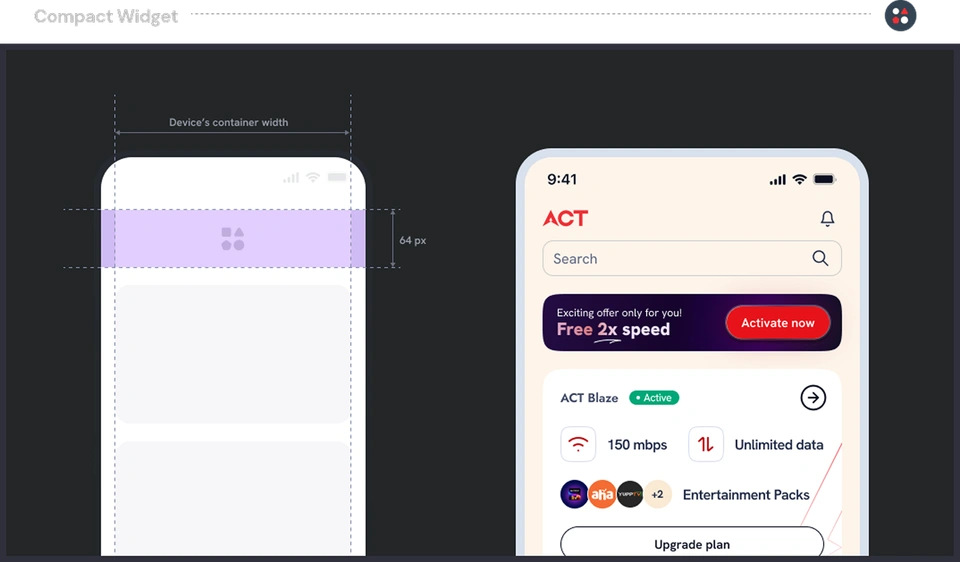
Task: Click the shapes placeholder icon in purple widget
Action: tap(233, 239)
